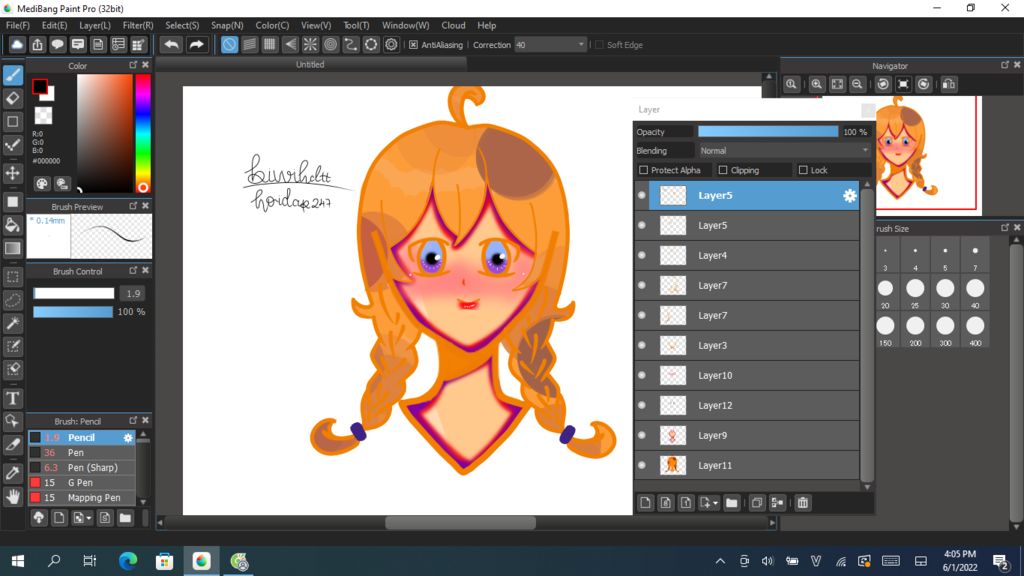Turn snap off in toolbar
This screenshot has width=1024, height=576.
pyautogui.click(x=229, y=44)
